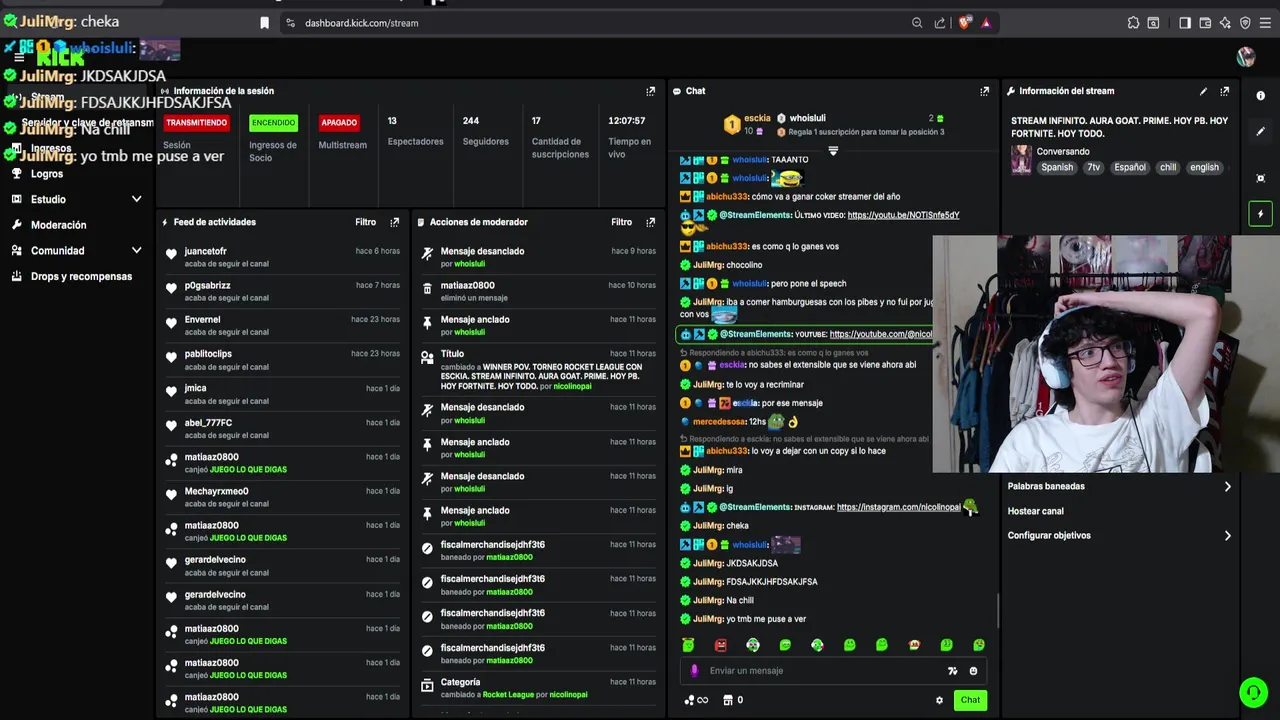Viewport: 1280px width, 720px height.
Task: Open Filtro in Acciones de moderador
Action: coord(621,222)
